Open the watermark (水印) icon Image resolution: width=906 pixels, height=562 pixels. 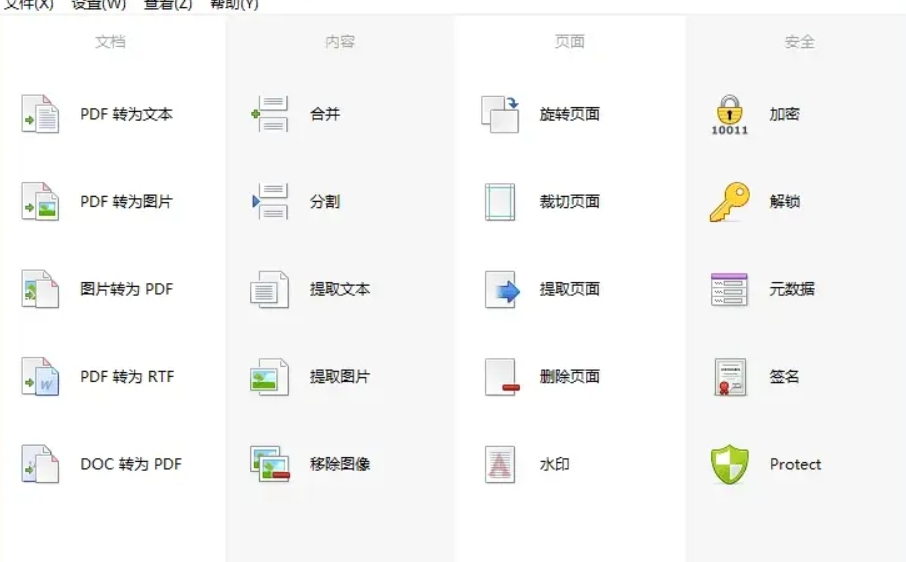(x=500, y=464)
